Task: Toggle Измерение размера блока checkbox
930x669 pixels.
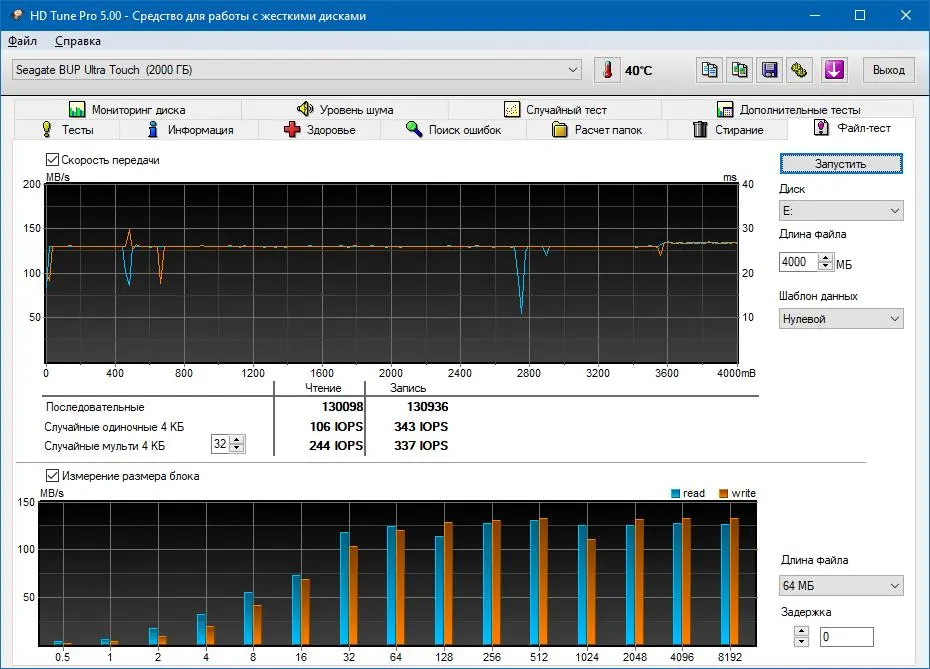Action: click(x=53, y=476)
